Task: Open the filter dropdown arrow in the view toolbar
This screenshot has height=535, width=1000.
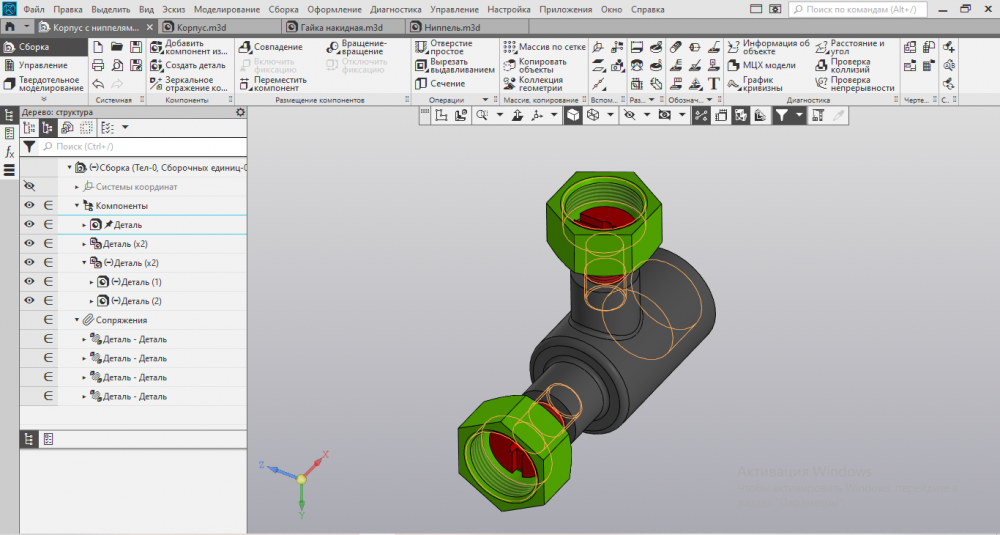Action: [799, 116]
